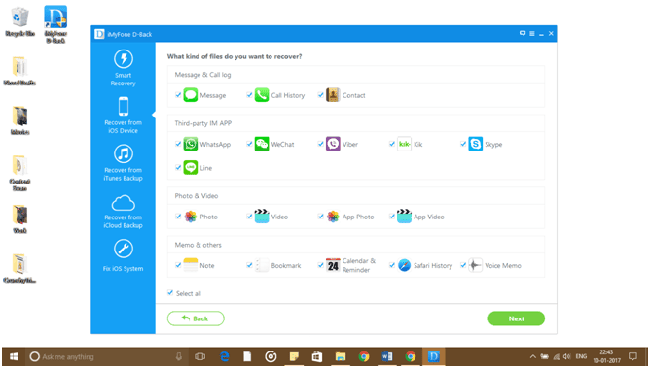Image resolution: width=650 pixels, height=368 pixels.
Task: Open the Recycle Bin desktop icon
Action: pos(20,22)
